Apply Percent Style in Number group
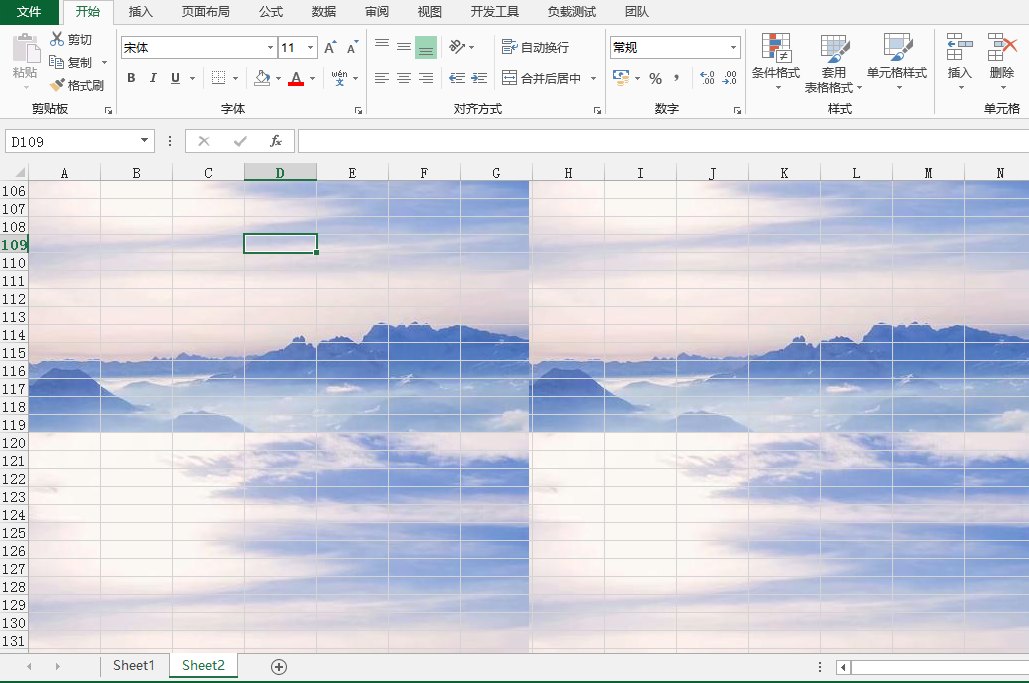 click(656, 77)
